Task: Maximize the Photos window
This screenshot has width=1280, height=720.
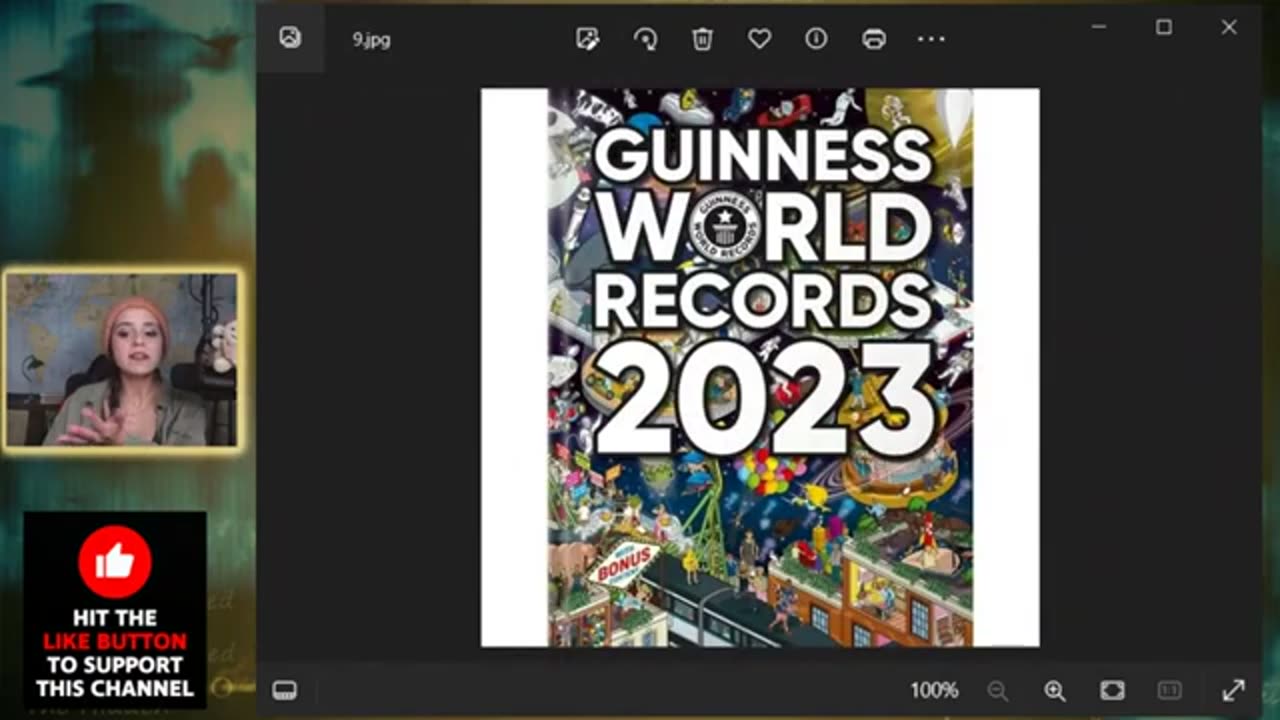Action: pos(1164,28)
